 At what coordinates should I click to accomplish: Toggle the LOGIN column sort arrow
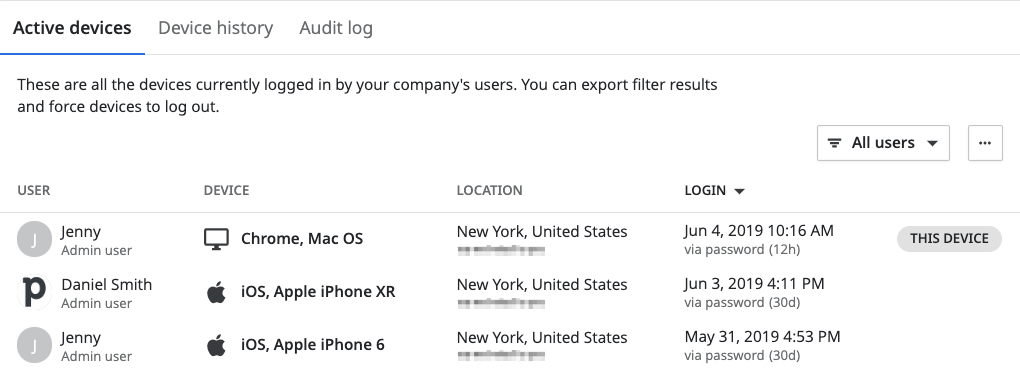(739, 191)
